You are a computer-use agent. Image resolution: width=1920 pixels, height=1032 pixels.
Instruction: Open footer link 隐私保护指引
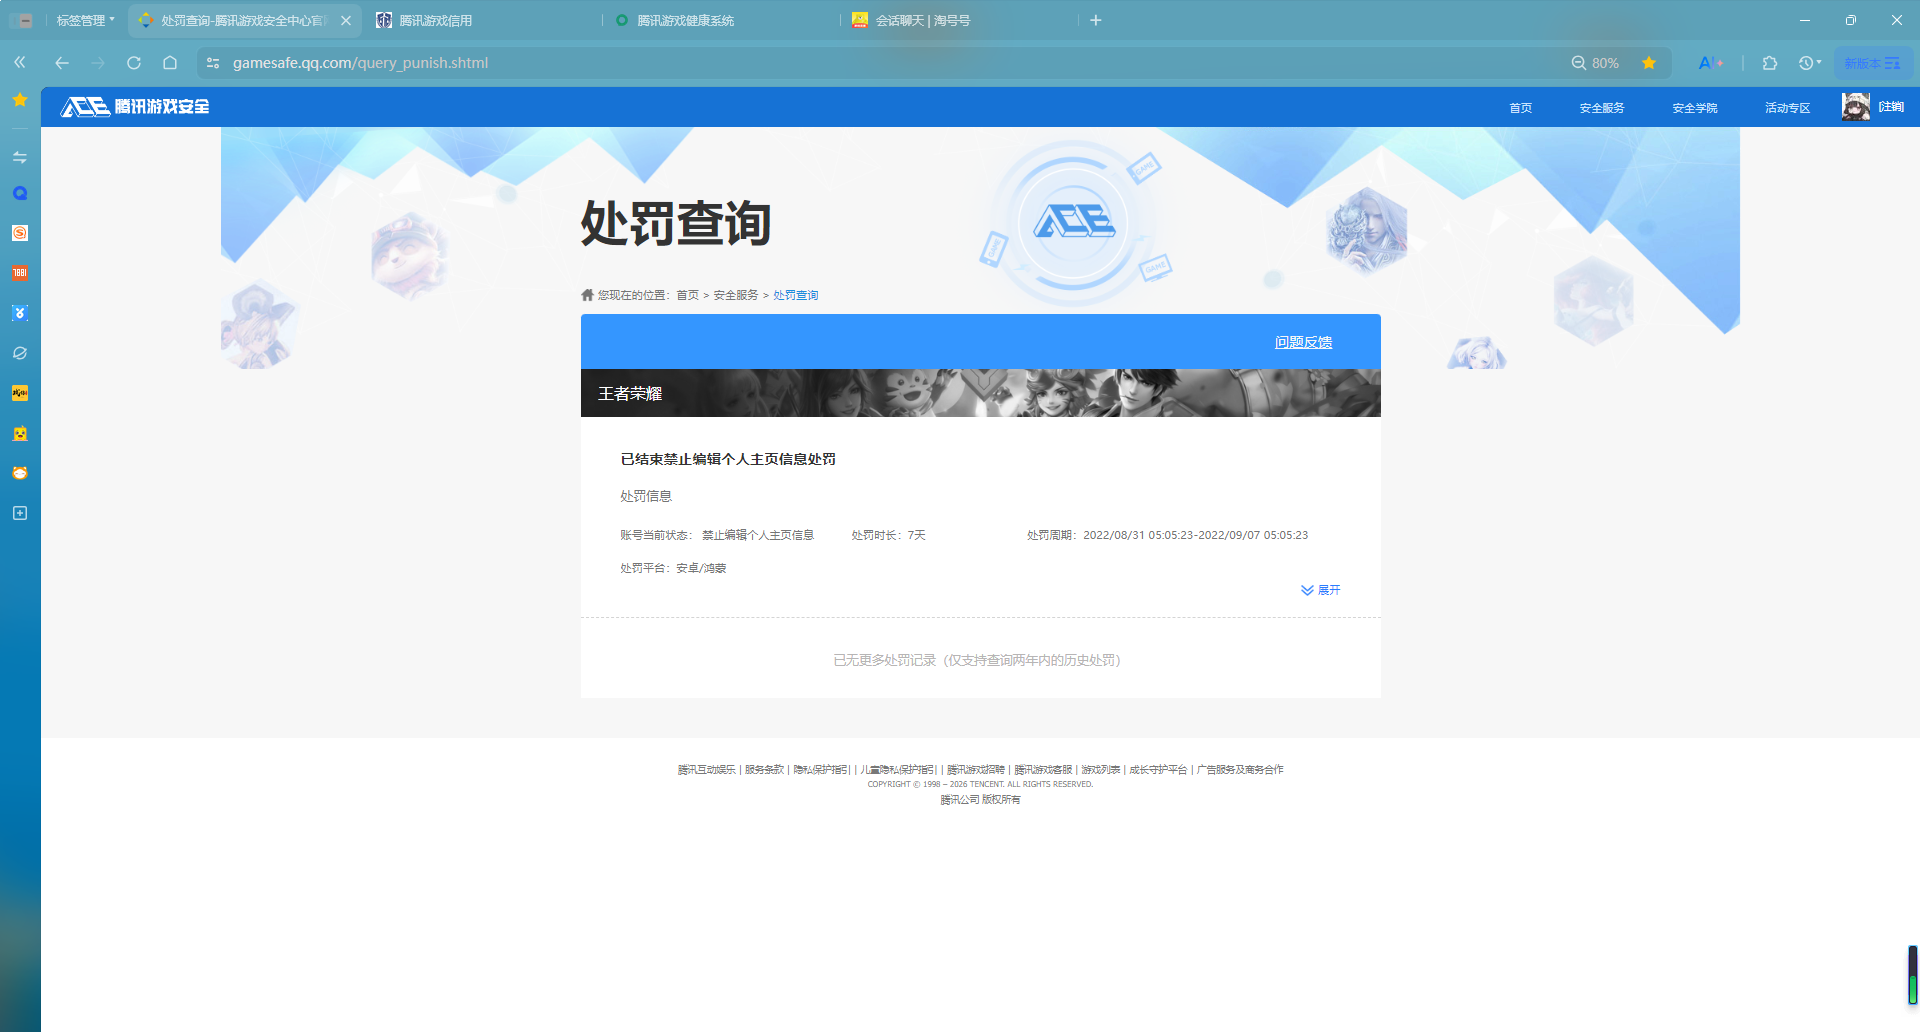point(822,770)
